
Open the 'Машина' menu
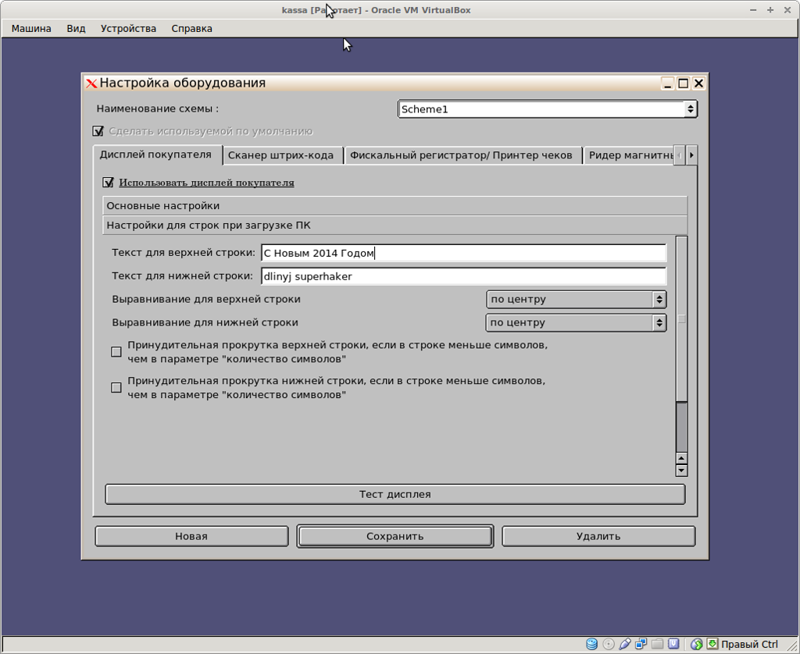(31, 29)
